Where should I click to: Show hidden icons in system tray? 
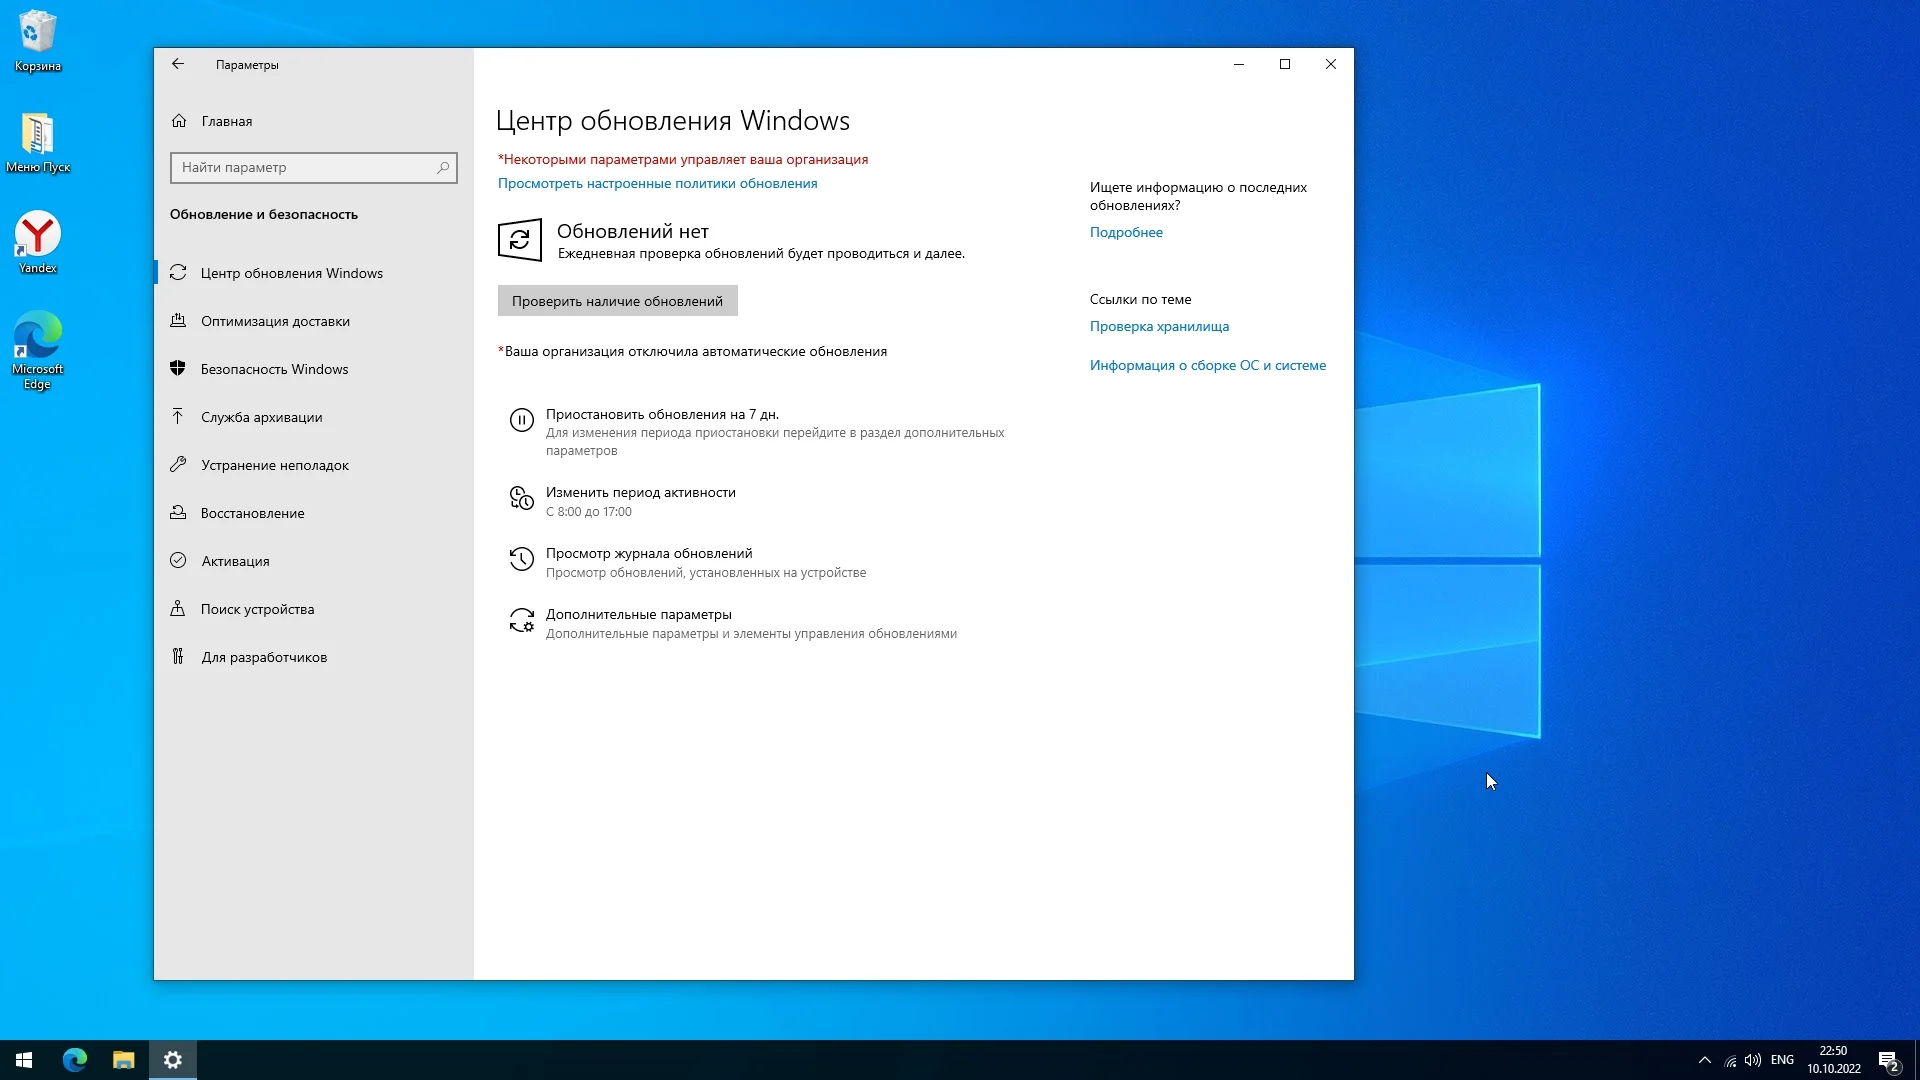(1704, 1060)
